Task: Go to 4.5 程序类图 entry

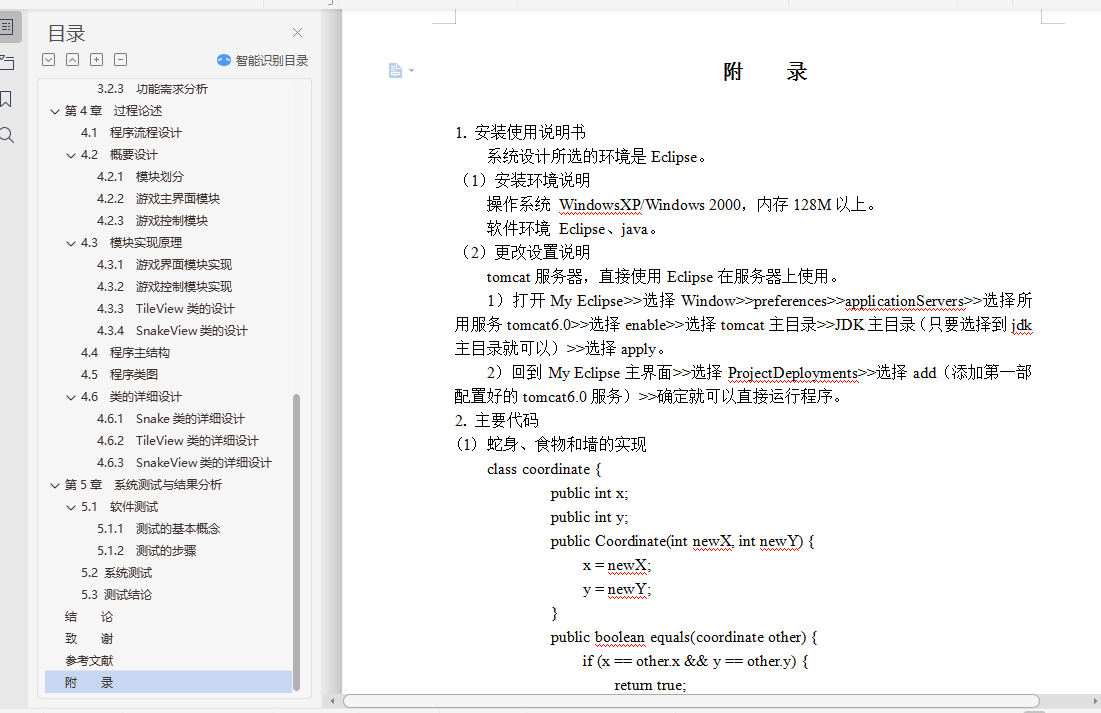Action: (119, 374)
